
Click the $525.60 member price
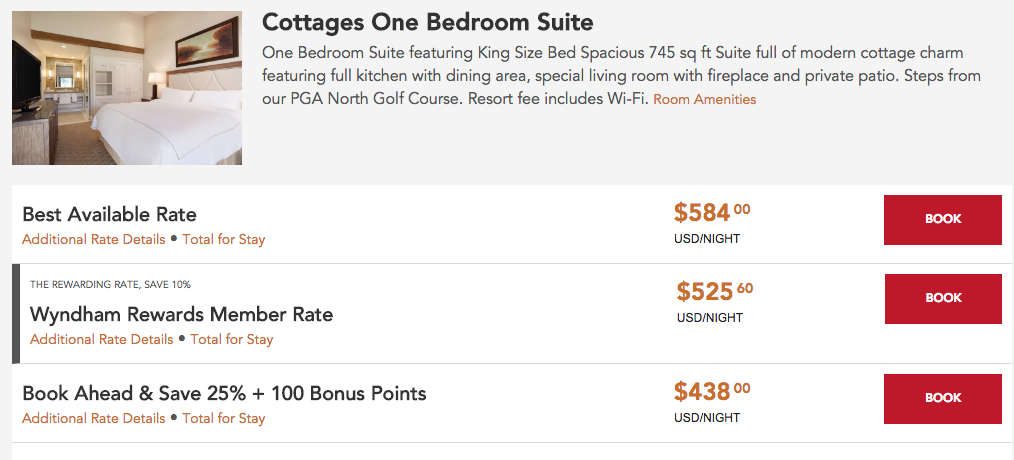[x=714, y=291]
